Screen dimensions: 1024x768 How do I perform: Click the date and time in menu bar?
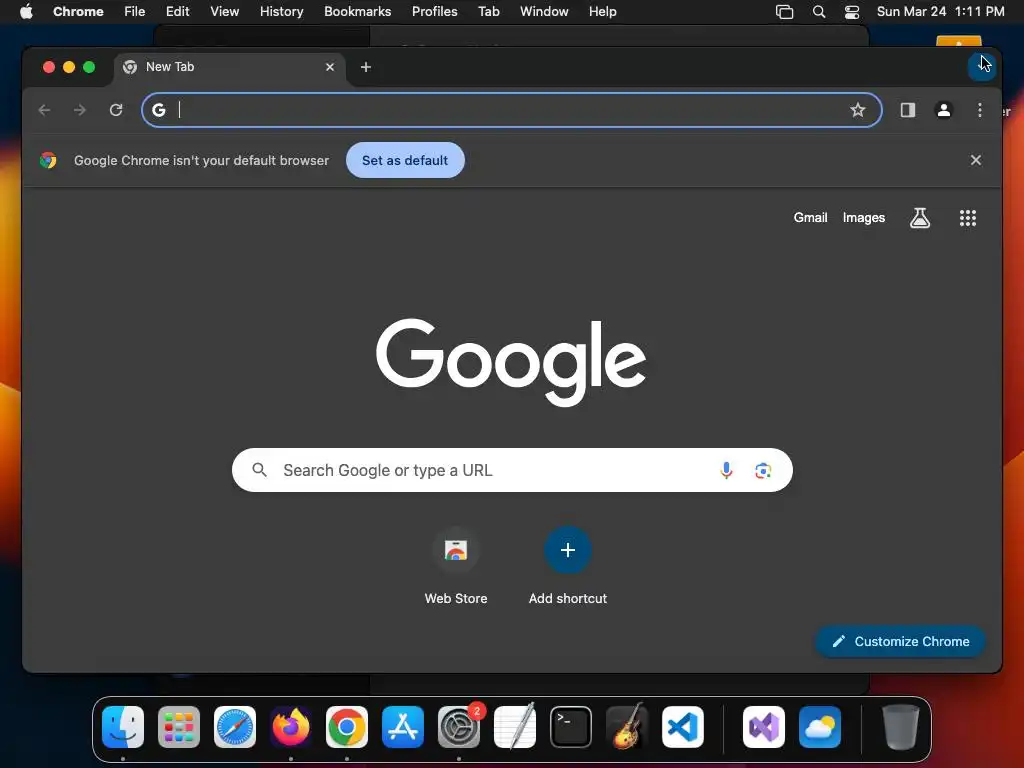click(x=940, y=11)
